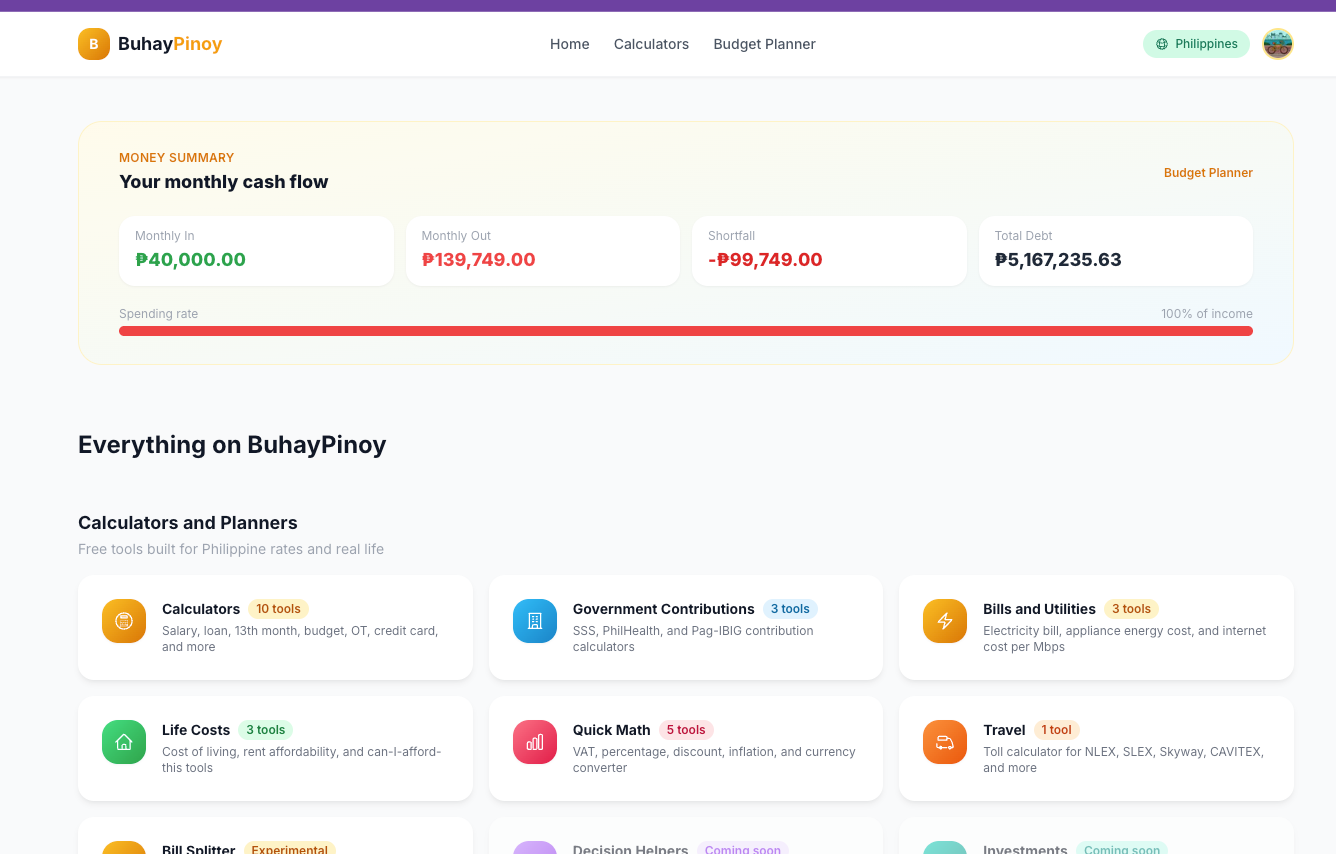Image resolution: width=1336 pixels, height=854 pixels.
Task: Open Calculators in top navigation
Action: point(651,44)
